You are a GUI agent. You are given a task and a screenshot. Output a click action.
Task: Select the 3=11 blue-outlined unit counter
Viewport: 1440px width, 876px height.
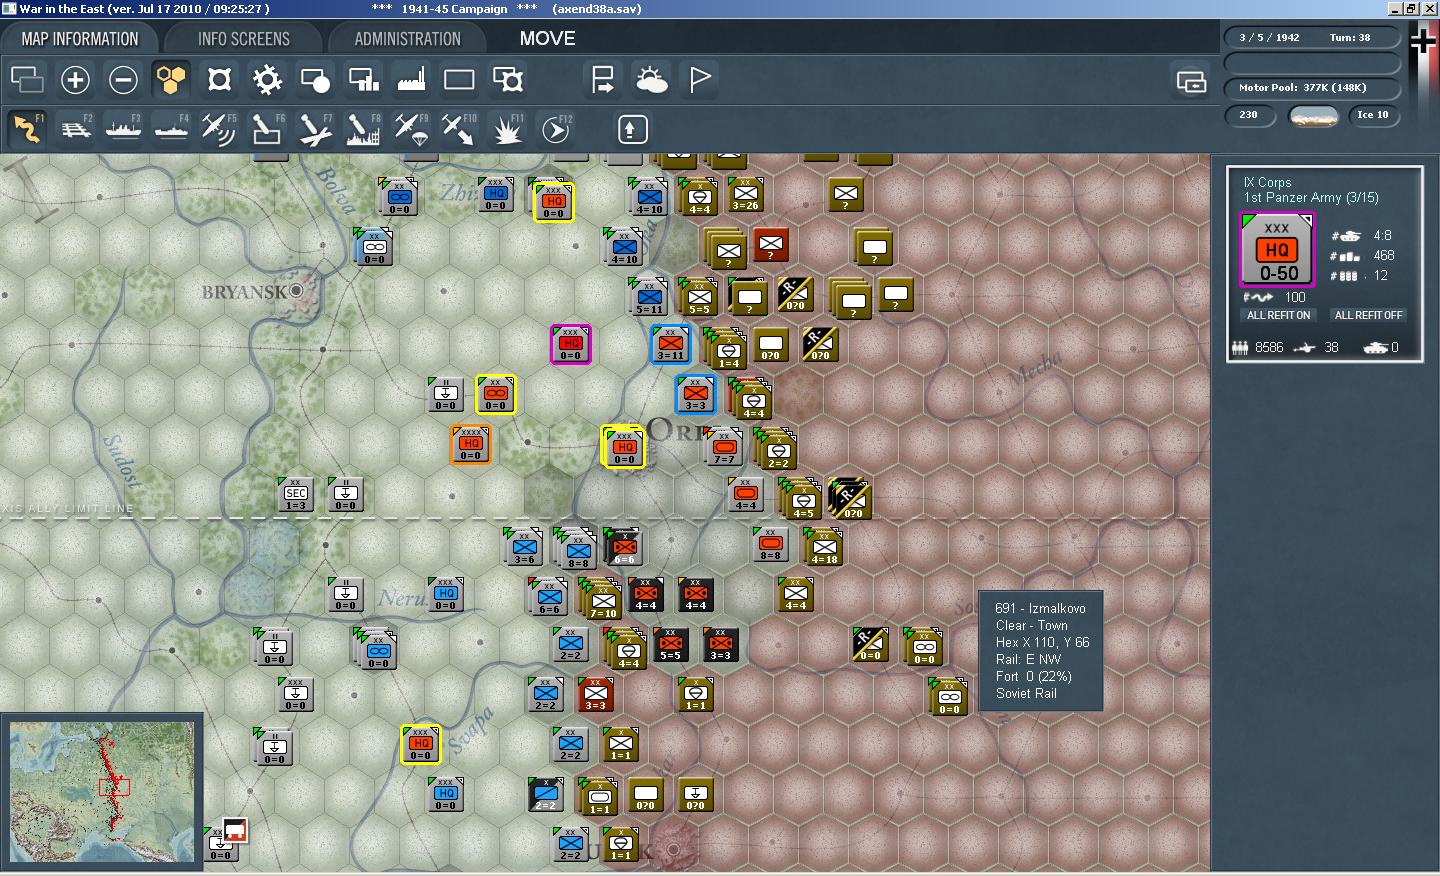[670, 344]
